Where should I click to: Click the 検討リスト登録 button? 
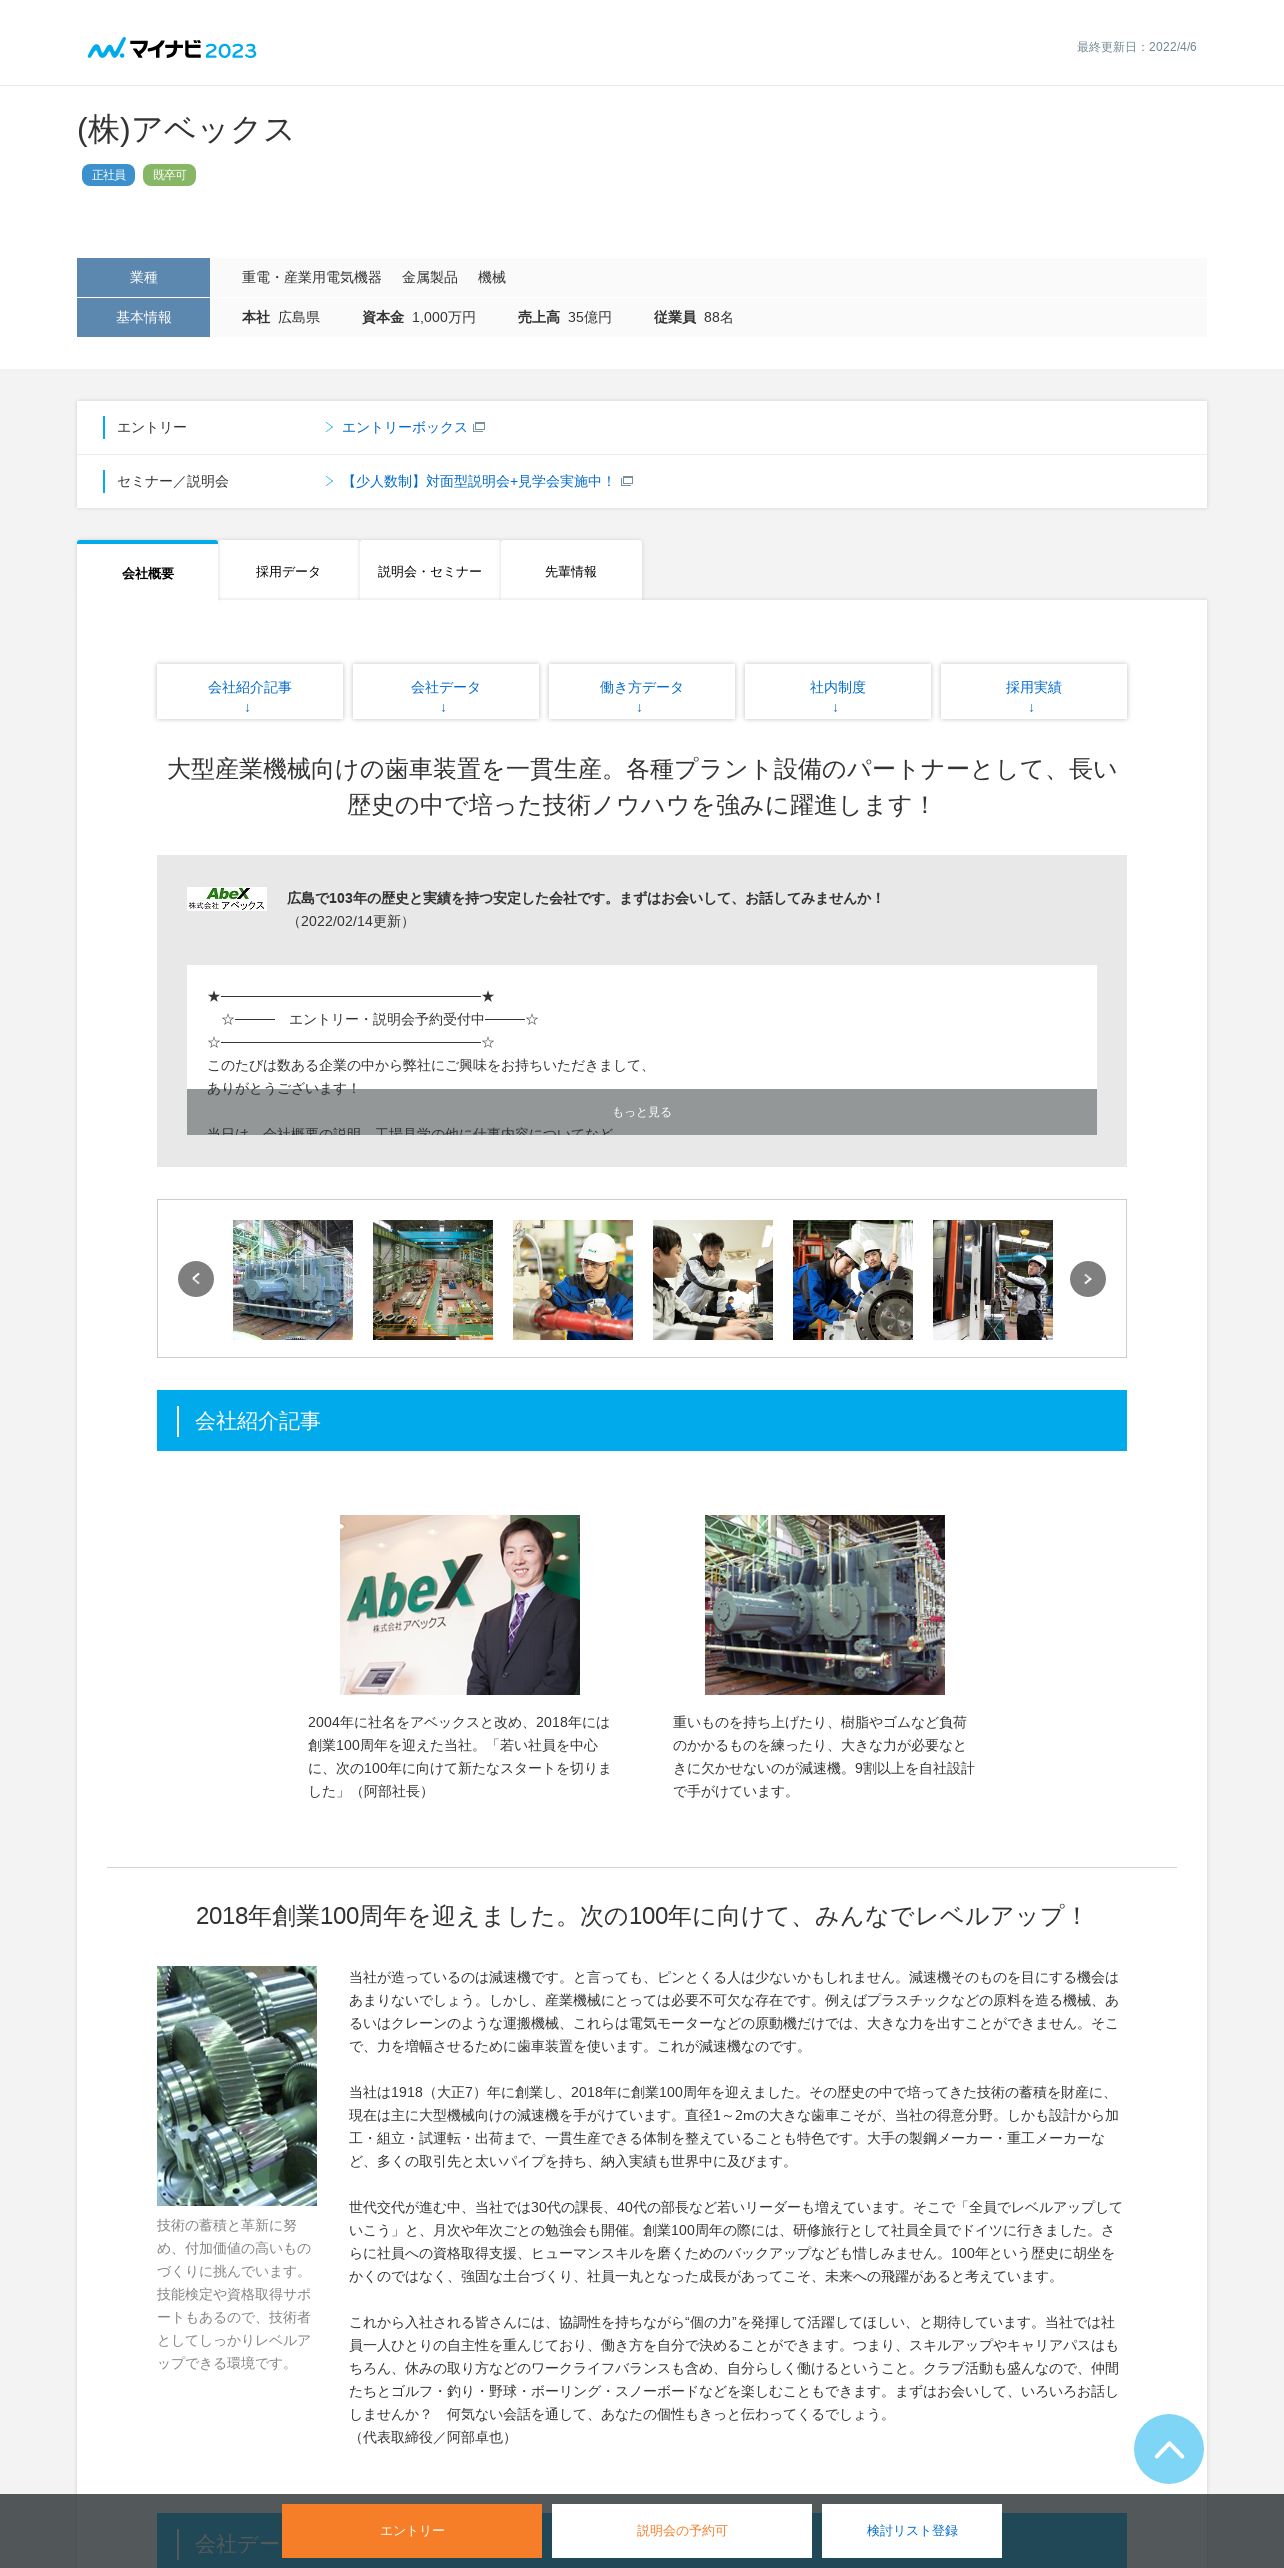(912, 2530)
